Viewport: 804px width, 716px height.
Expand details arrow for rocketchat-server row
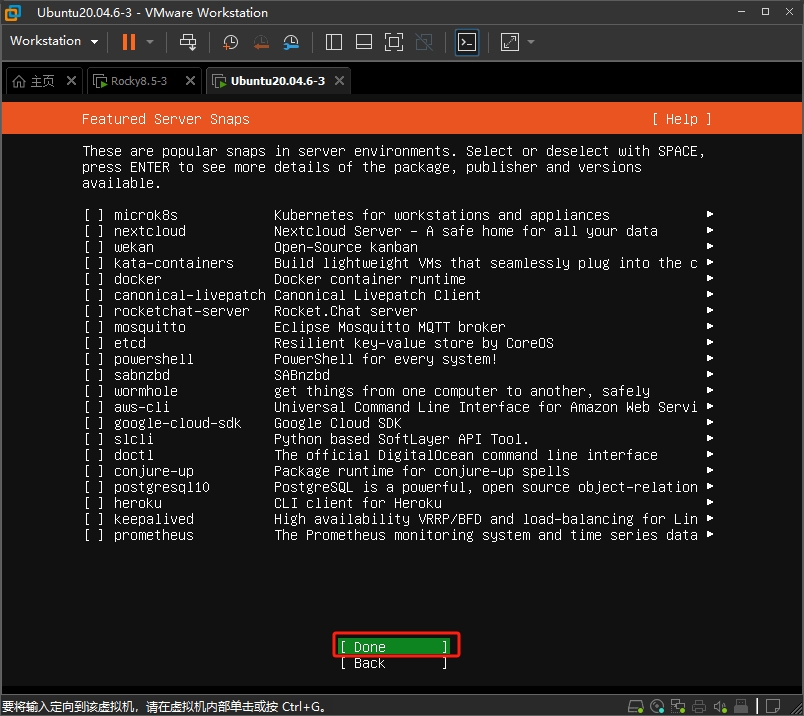[x=710, y=310]
